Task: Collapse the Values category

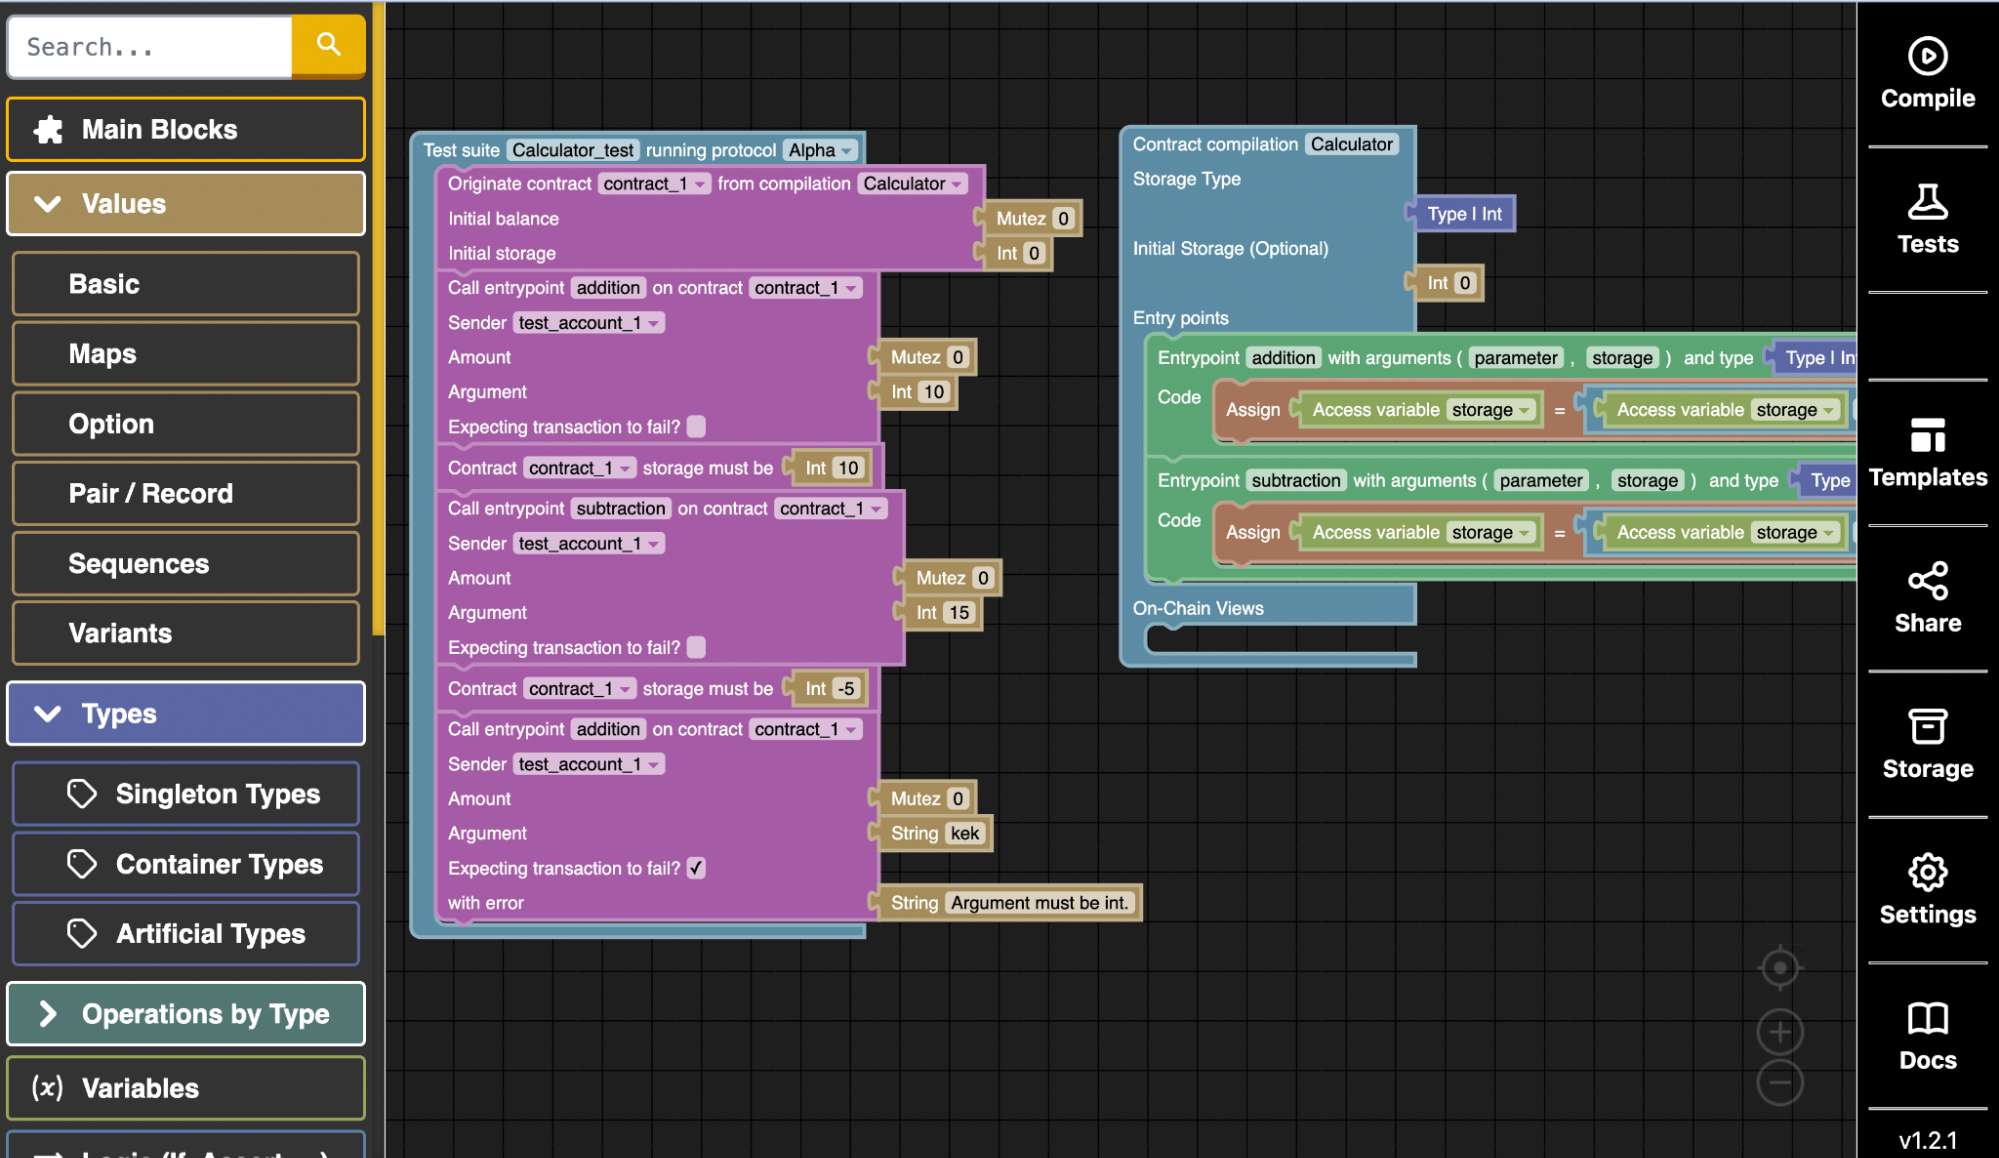Action: tap(186, 204)
